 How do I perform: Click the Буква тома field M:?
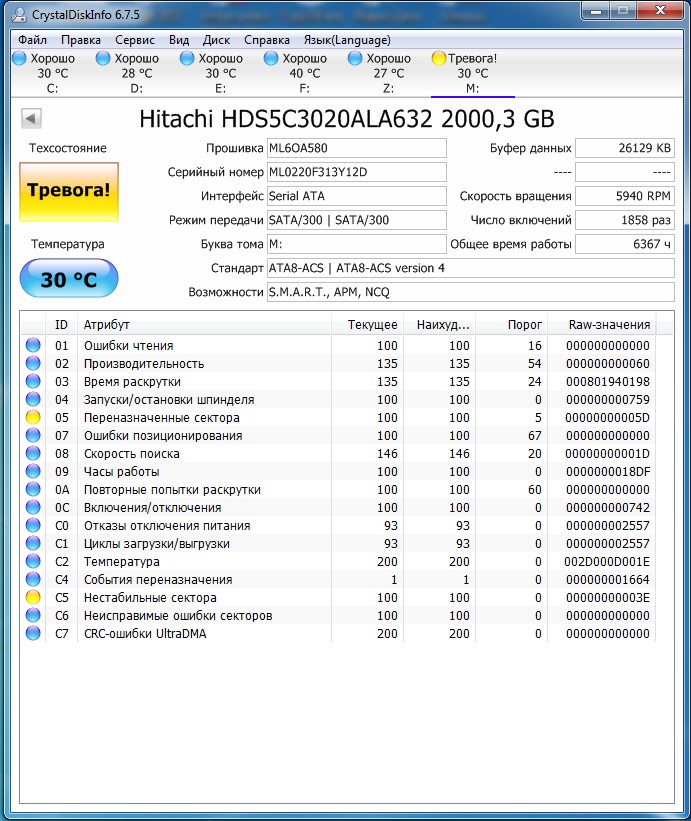(x=356, y=244)
